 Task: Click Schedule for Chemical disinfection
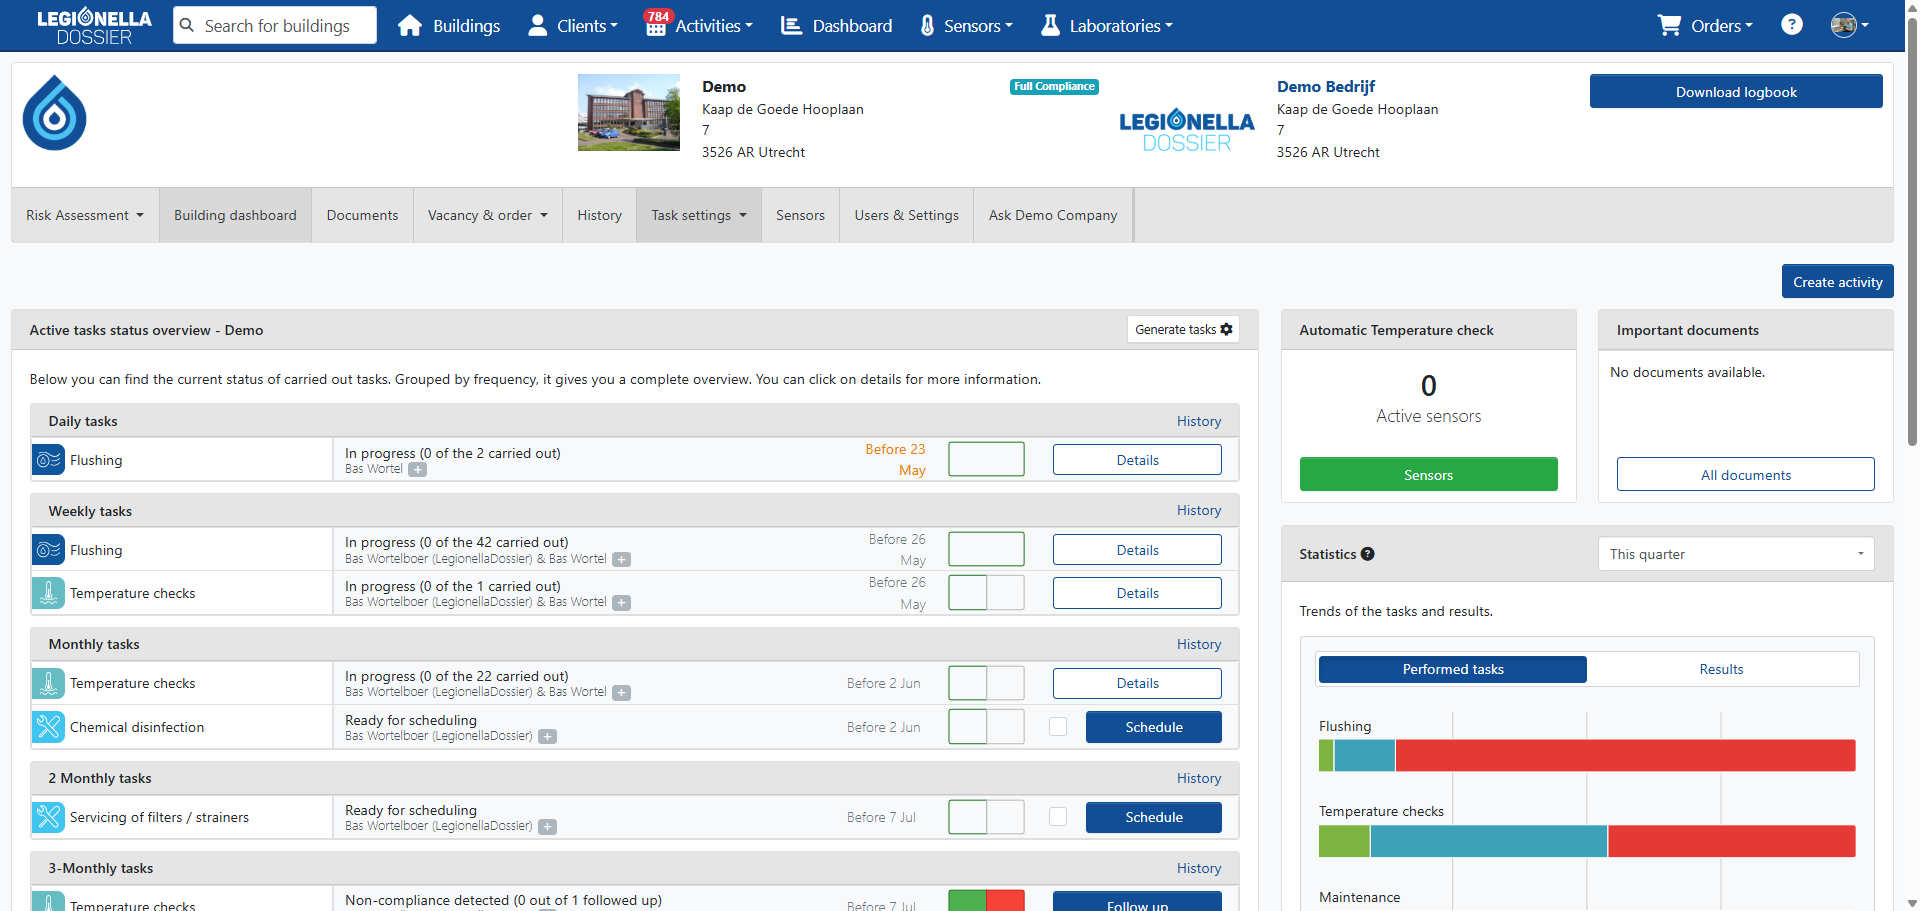[1153, 727]
